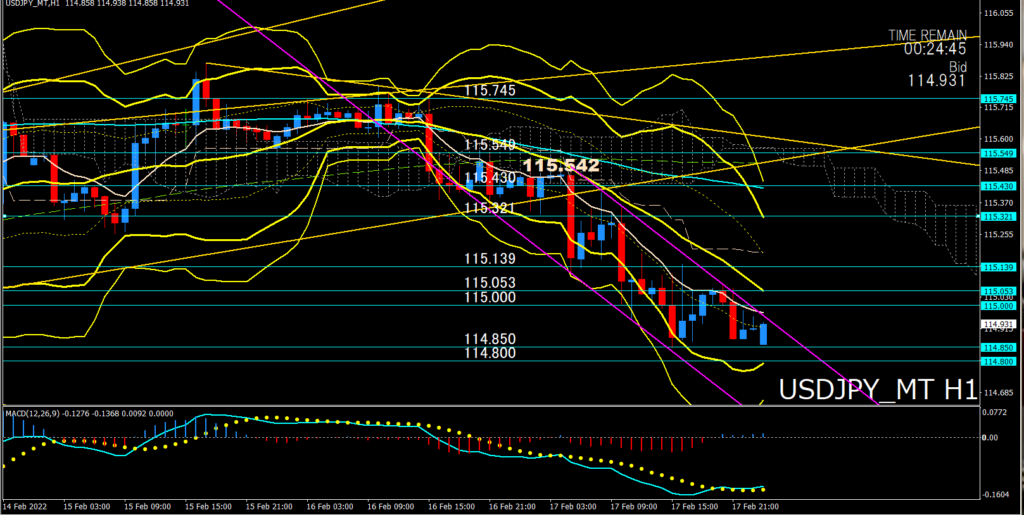Click the 115.000 line label inside the chart
Viewport: 1024px width, 515px height.
[490, 298]
